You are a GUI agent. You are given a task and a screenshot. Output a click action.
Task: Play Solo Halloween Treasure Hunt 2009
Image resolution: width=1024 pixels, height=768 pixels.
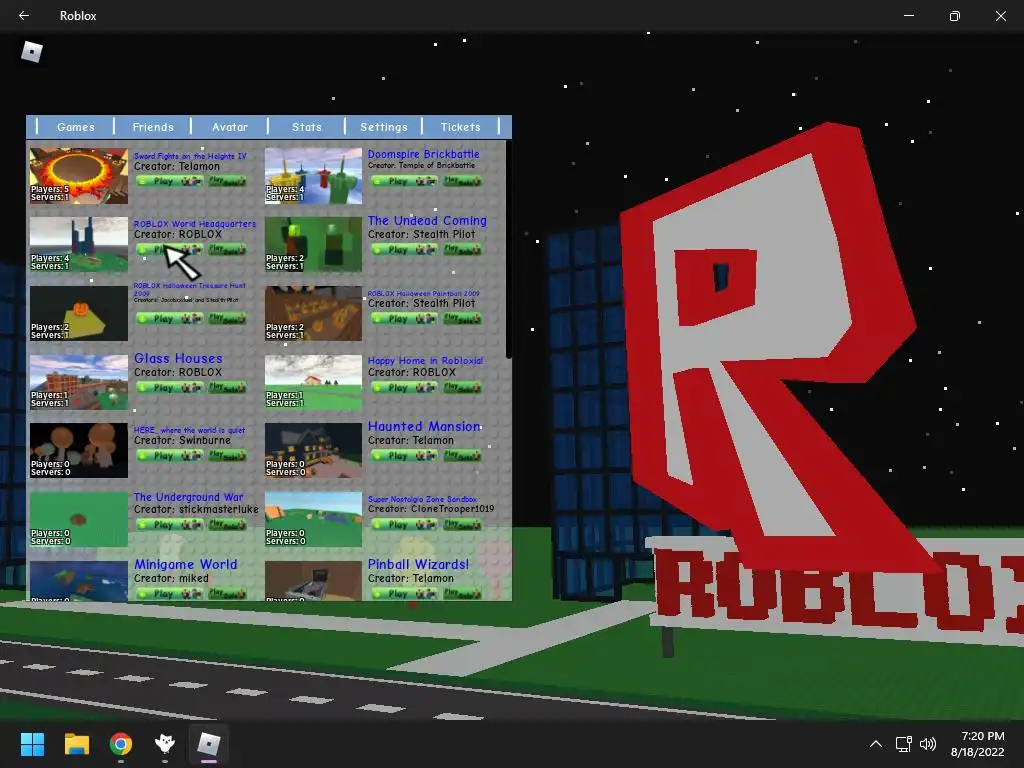coord(227,319)
